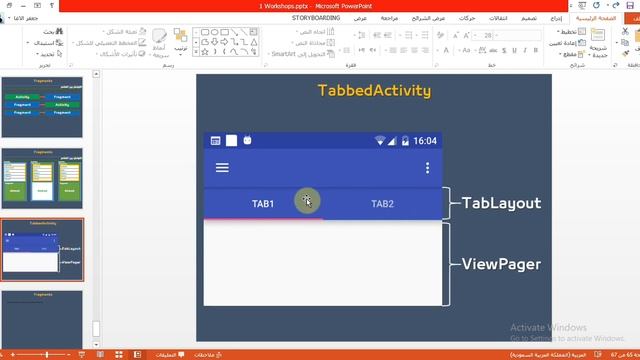Open Change Case Aa dropdown
The image size is (640, 360).
(x=465, y=50)
